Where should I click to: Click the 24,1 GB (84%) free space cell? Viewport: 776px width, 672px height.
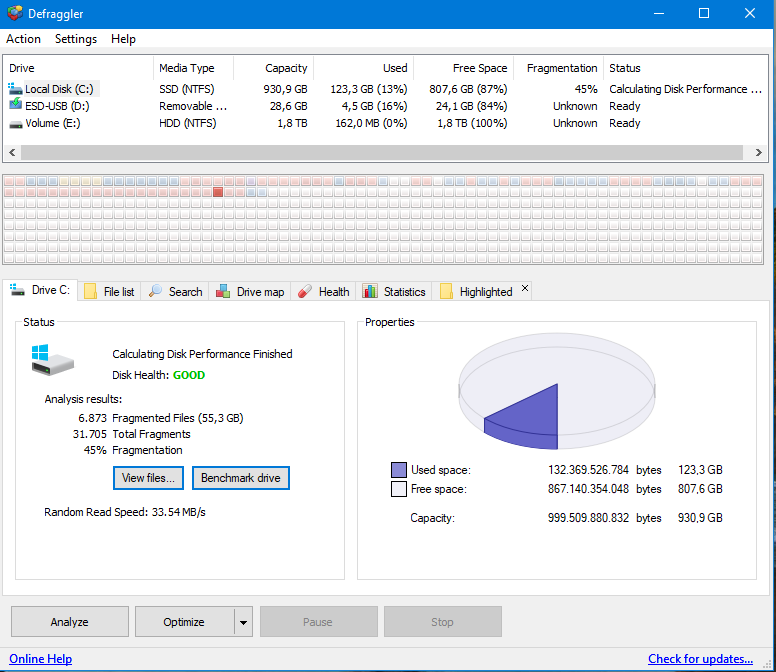pos(471,106)
